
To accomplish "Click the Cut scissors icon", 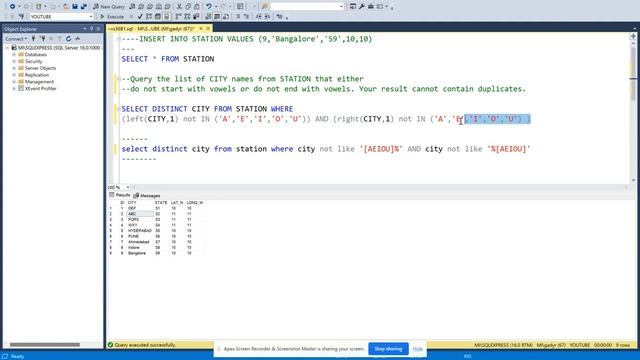I will point(179,7).
